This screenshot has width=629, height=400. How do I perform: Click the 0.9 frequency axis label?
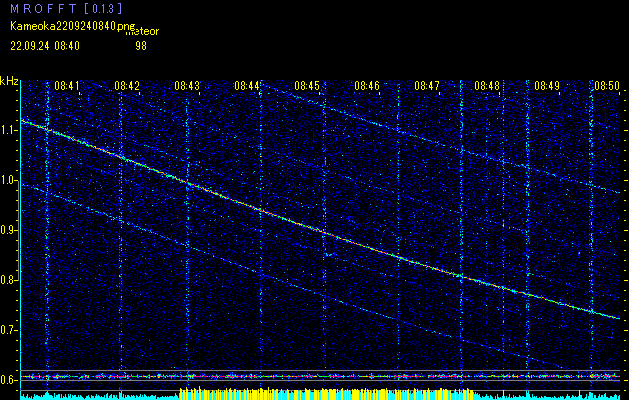(8, 230)
